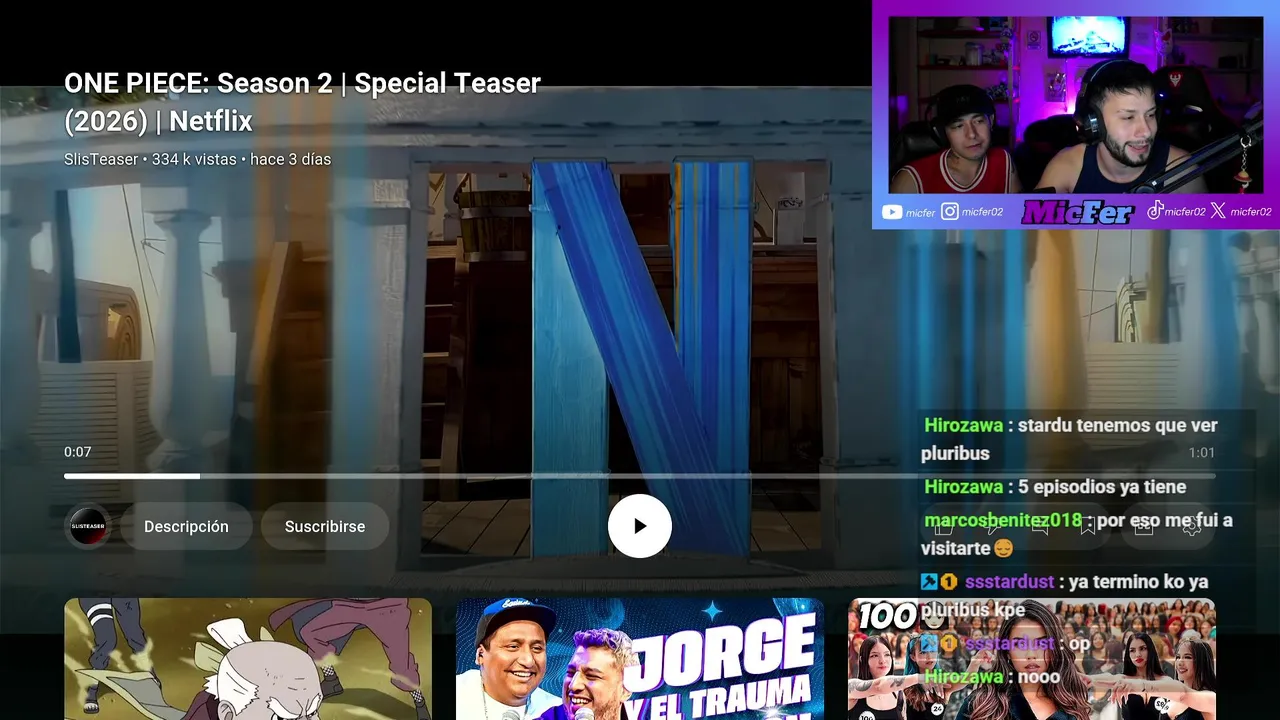The height and width of the screenshot is (720, 1280).
Task: Open the Descripción panel
Action: [186, 526]
